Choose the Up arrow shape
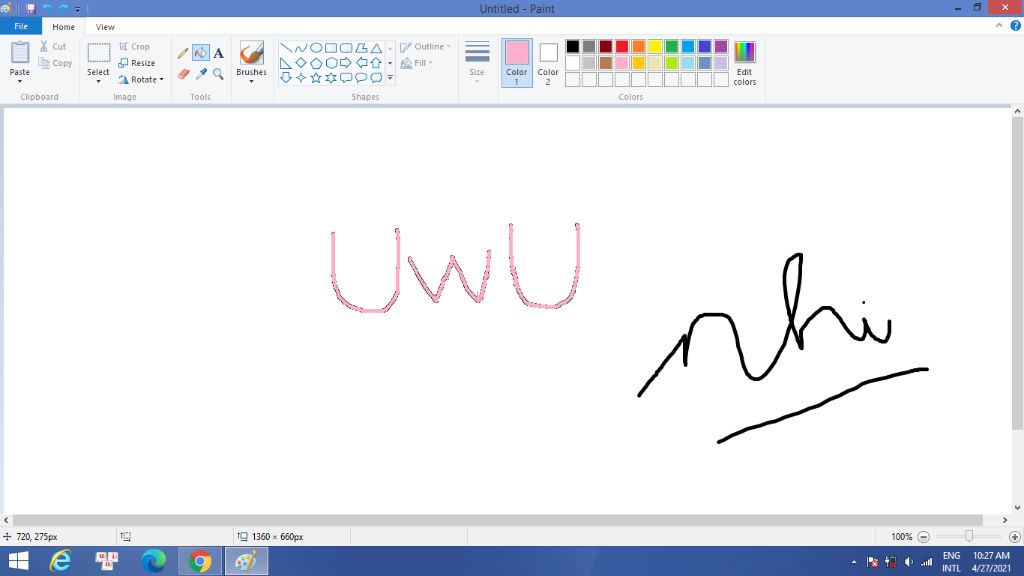The height and width of the screenshot is (576, 1024). pos(376,63)
